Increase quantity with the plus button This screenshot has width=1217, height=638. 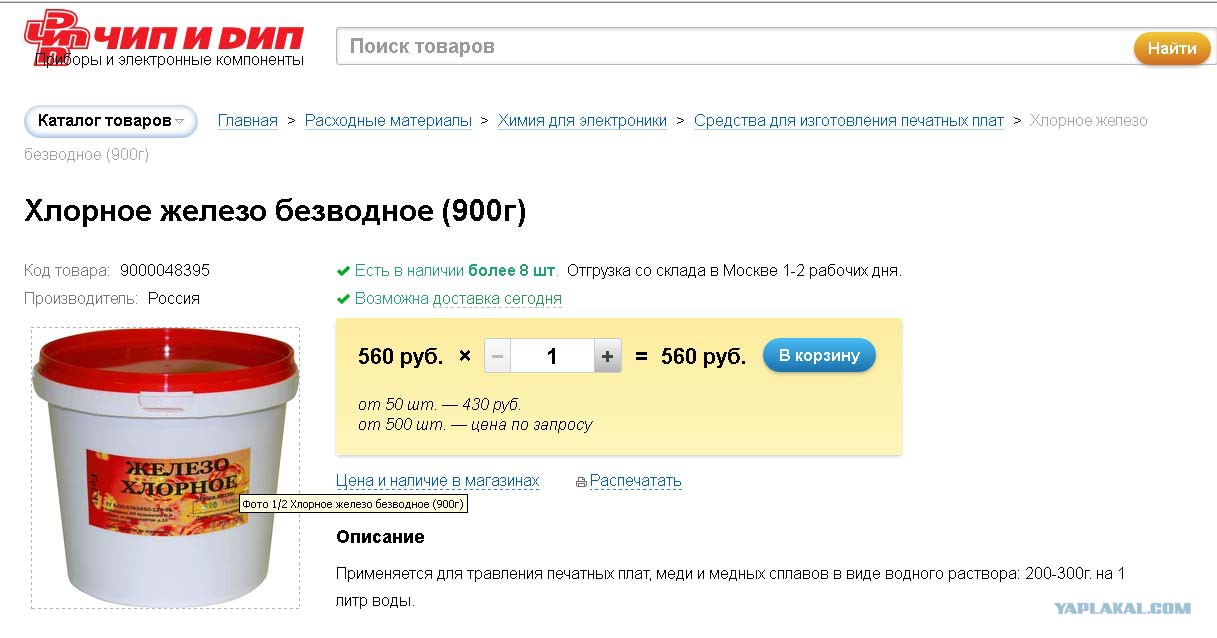coord(607,356)
